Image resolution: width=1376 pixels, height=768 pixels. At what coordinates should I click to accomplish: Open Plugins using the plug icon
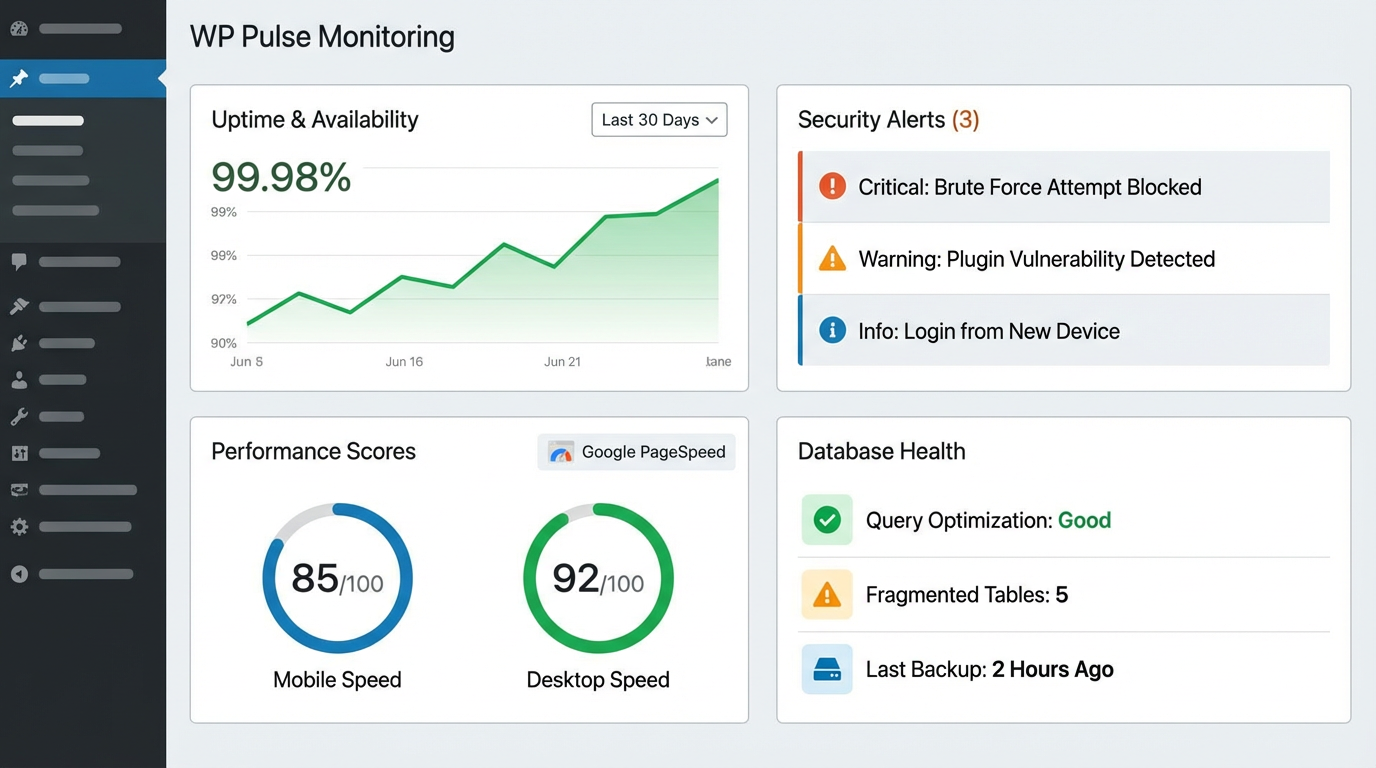18,342
